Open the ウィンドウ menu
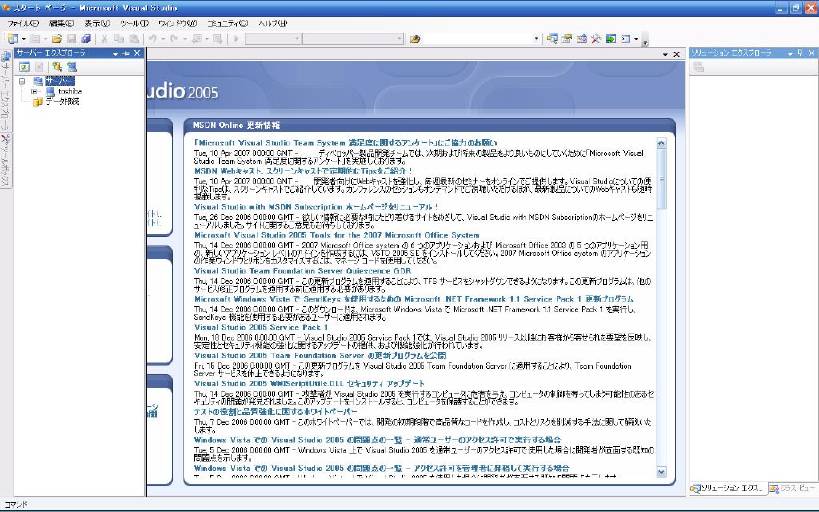Screen dimensions: 819x512 [178, 24]
